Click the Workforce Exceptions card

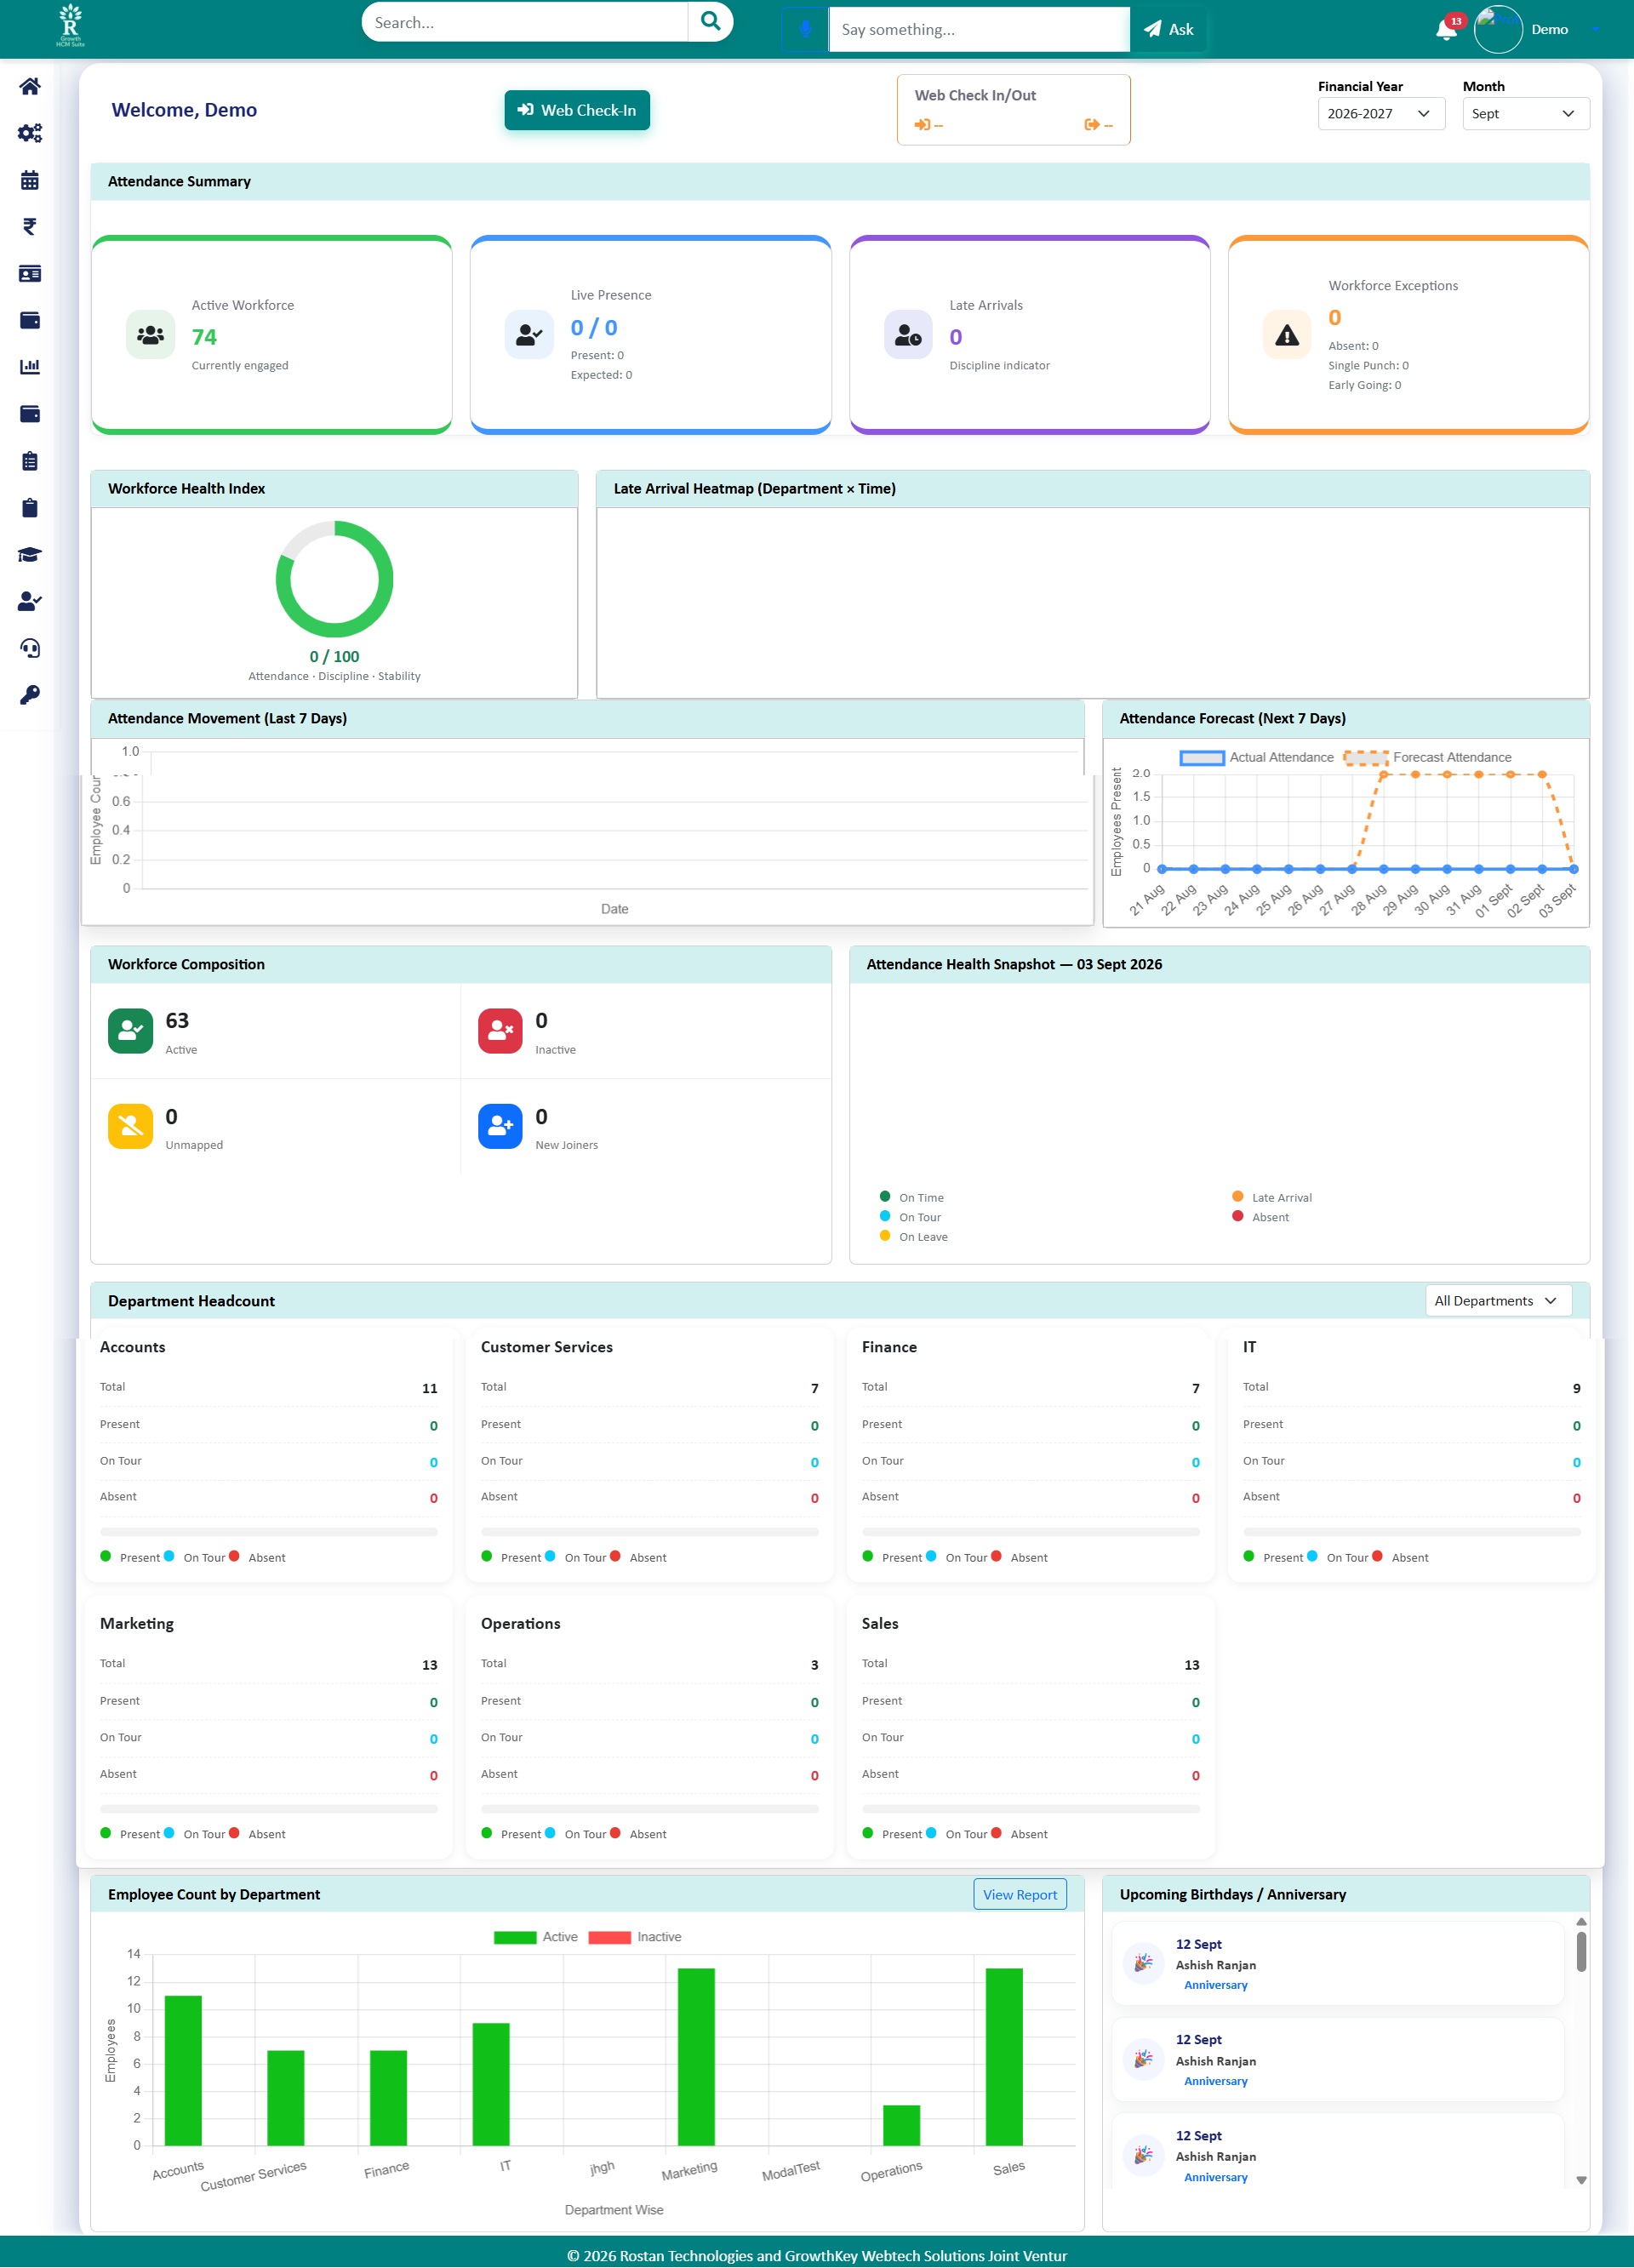pos(1408,335)
